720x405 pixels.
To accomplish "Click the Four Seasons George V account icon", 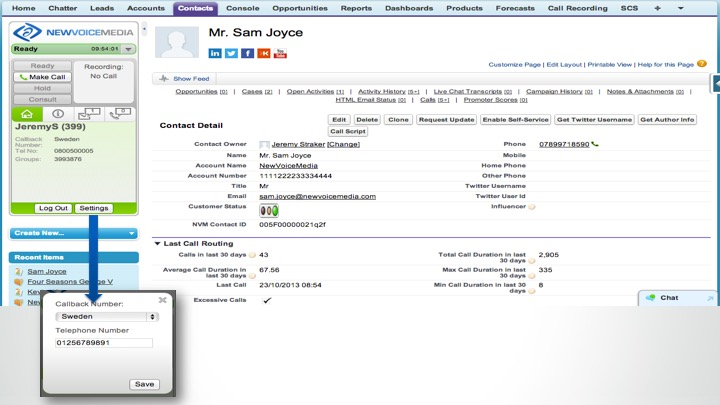I will (19, 281).
